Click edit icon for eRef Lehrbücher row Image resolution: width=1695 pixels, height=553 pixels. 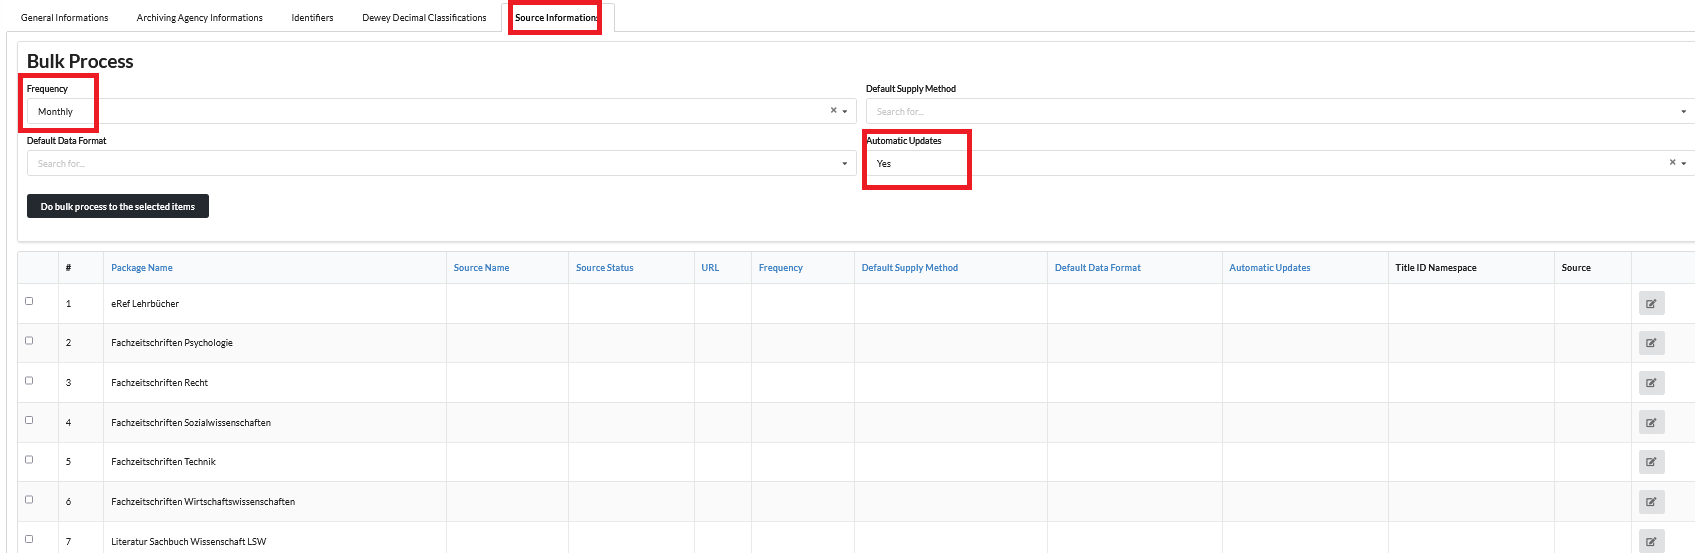(1651, 304)
